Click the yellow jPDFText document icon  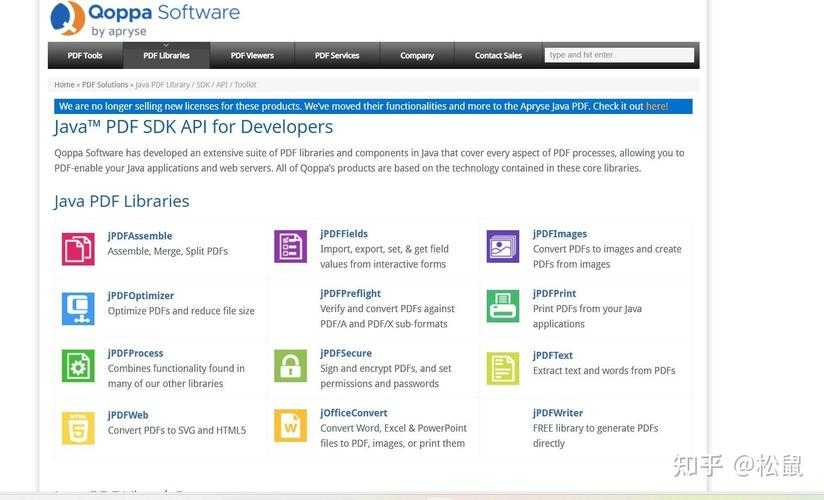pyautogui.click(x=502, y=367)
